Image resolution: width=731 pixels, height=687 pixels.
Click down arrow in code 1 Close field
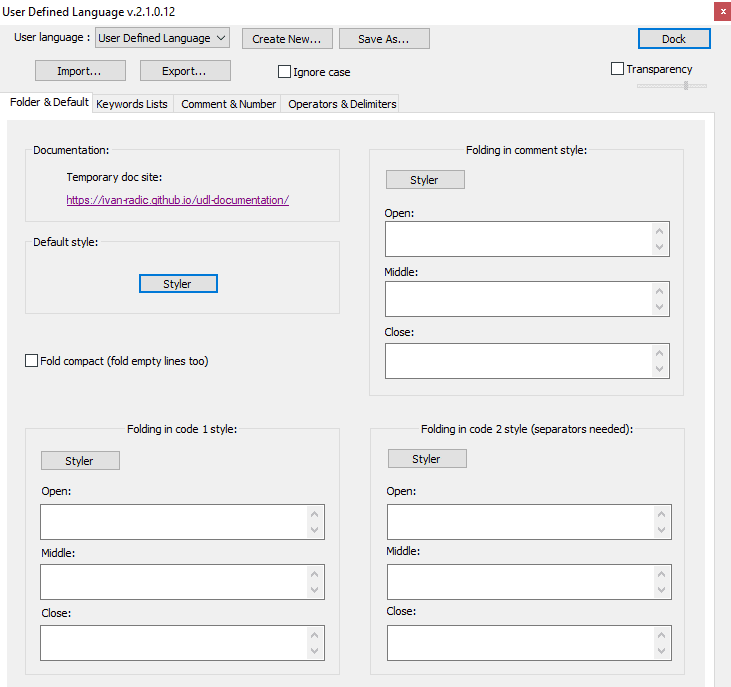(314, 651)
